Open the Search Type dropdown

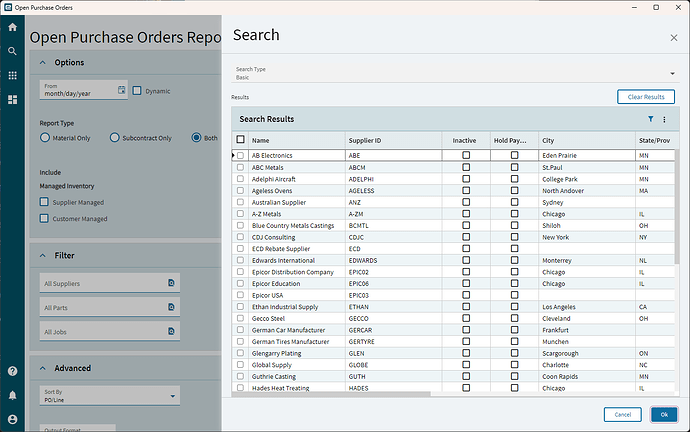(x=455, y=73)
